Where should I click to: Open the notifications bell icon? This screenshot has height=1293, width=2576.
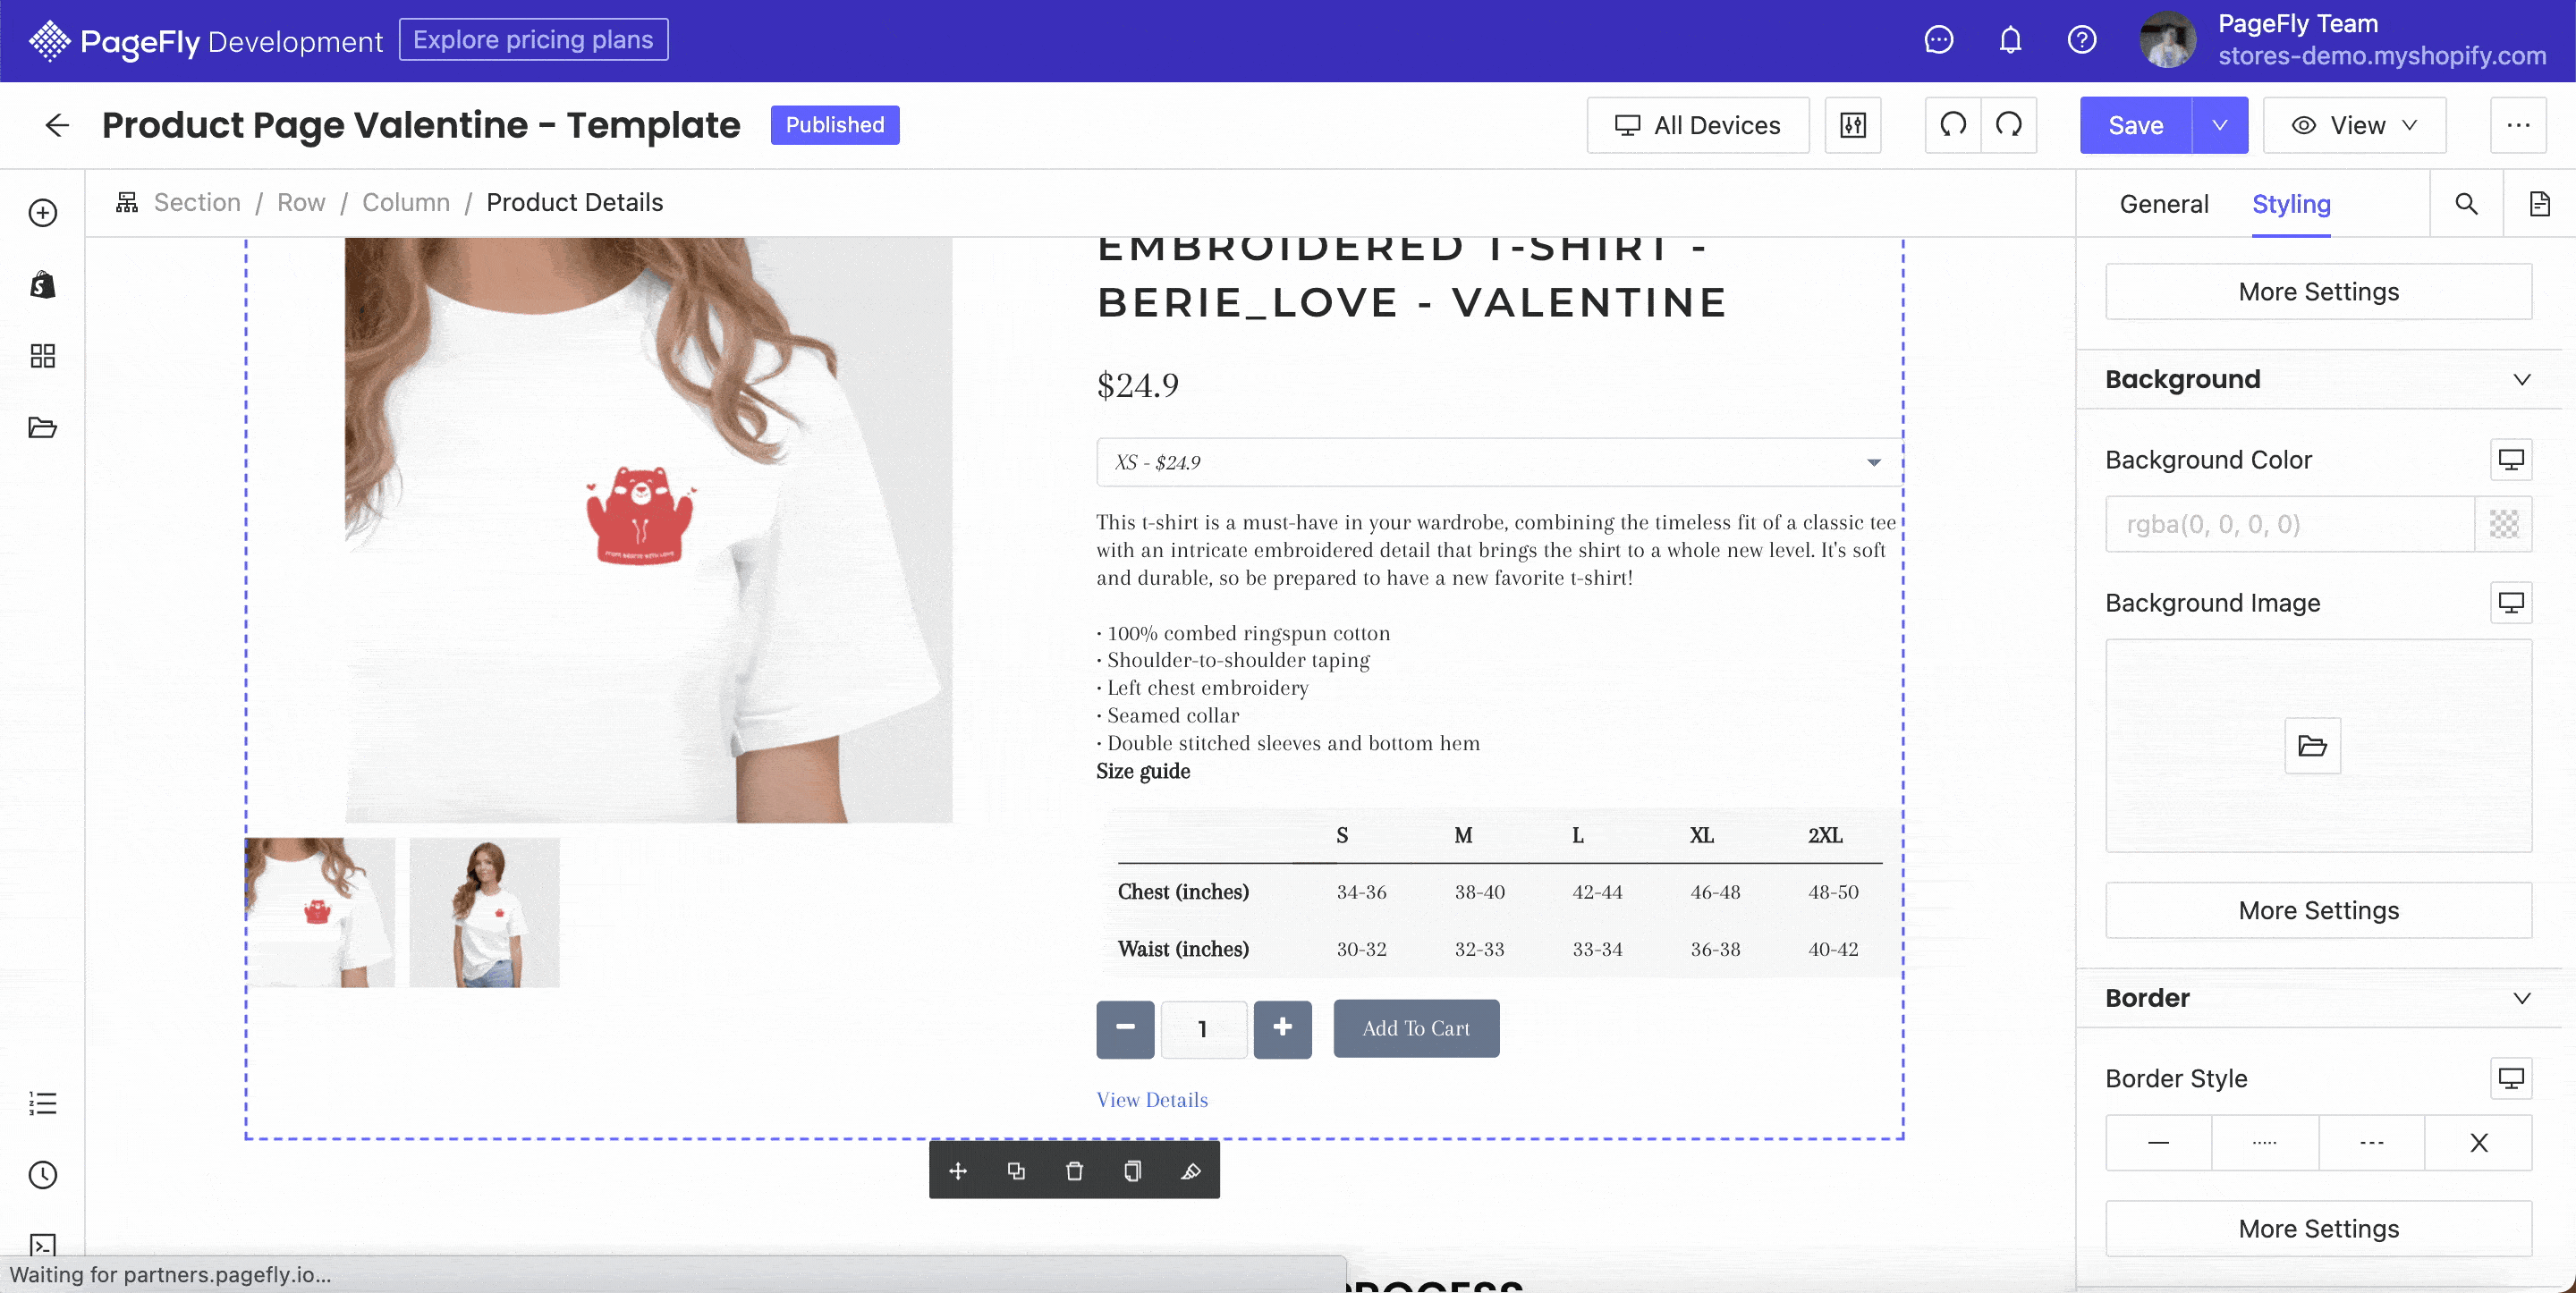tap(2010, 40)
